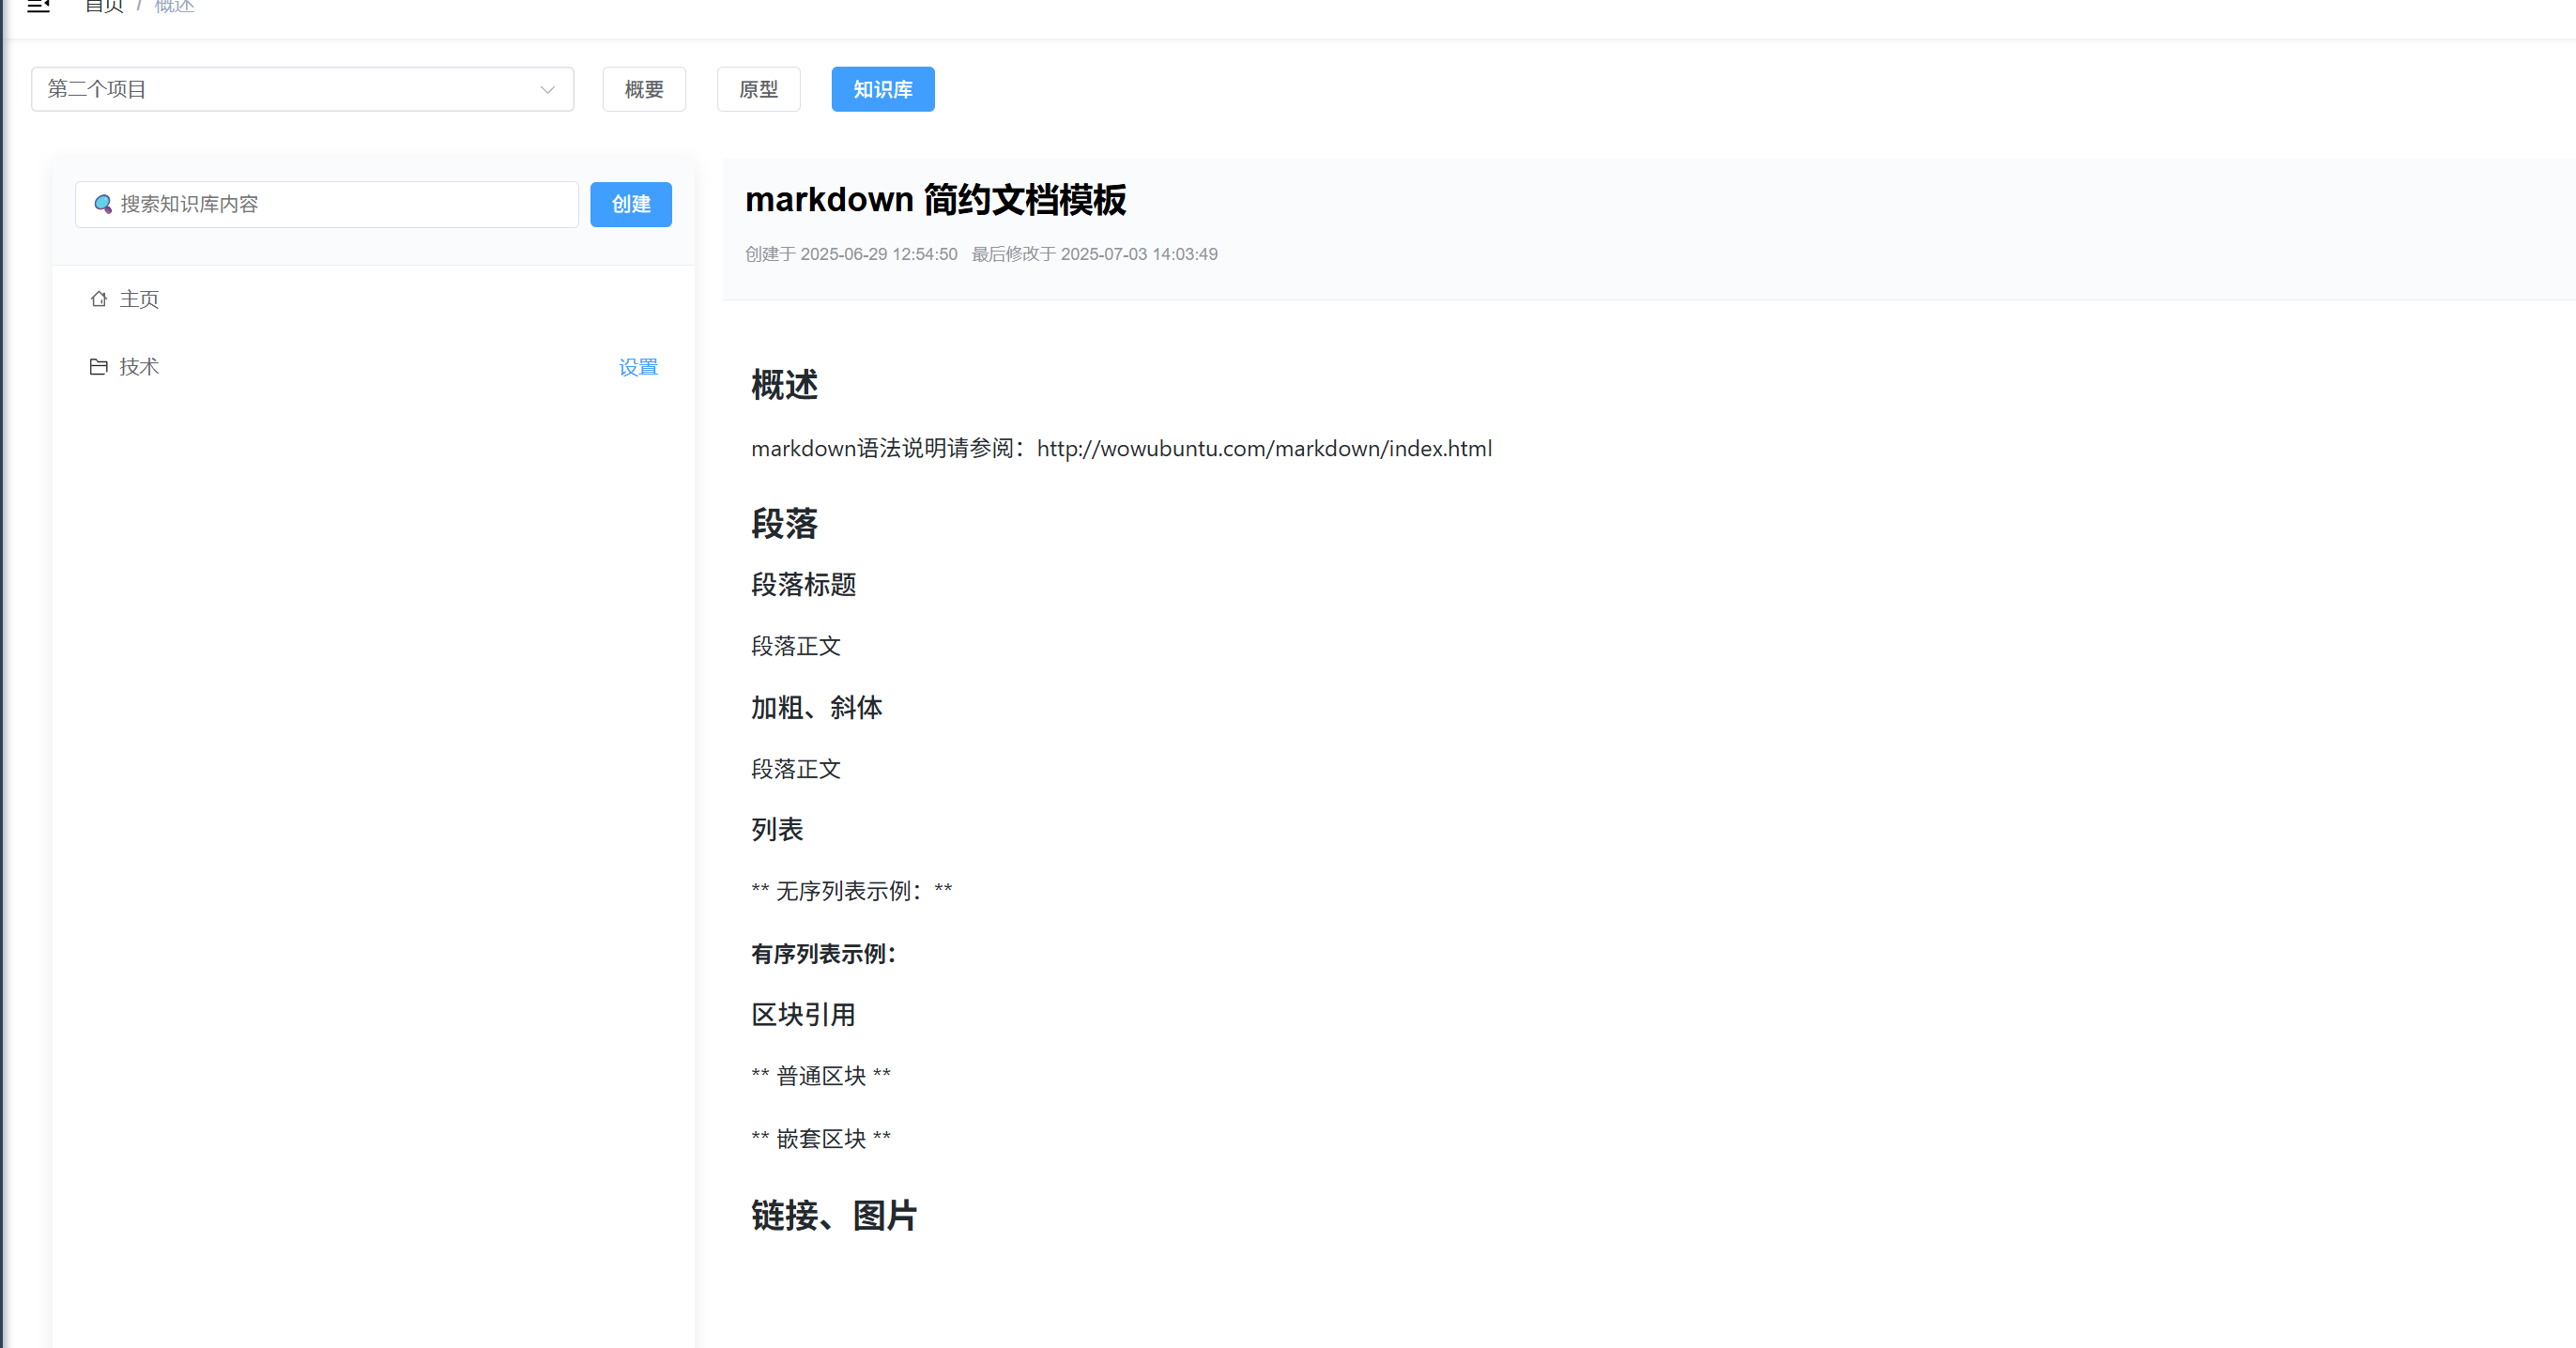Focus the 搜索知识库内容 search field

[x=327, y=204]
